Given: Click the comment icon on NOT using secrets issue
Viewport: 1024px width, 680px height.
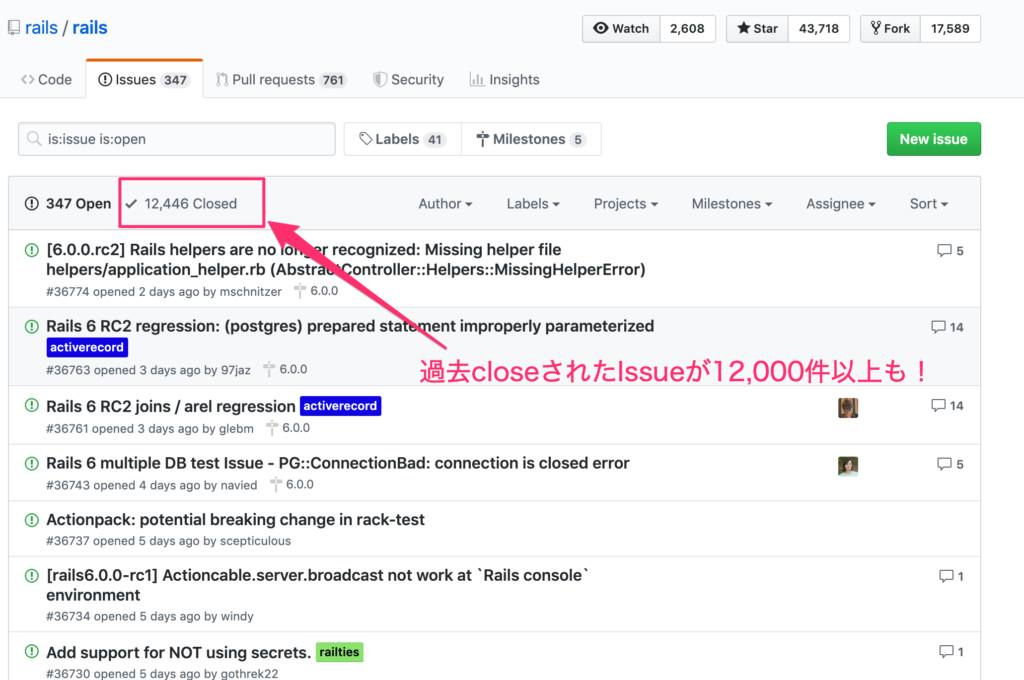Looking at the screenshot, I should (x=946, y=652).
